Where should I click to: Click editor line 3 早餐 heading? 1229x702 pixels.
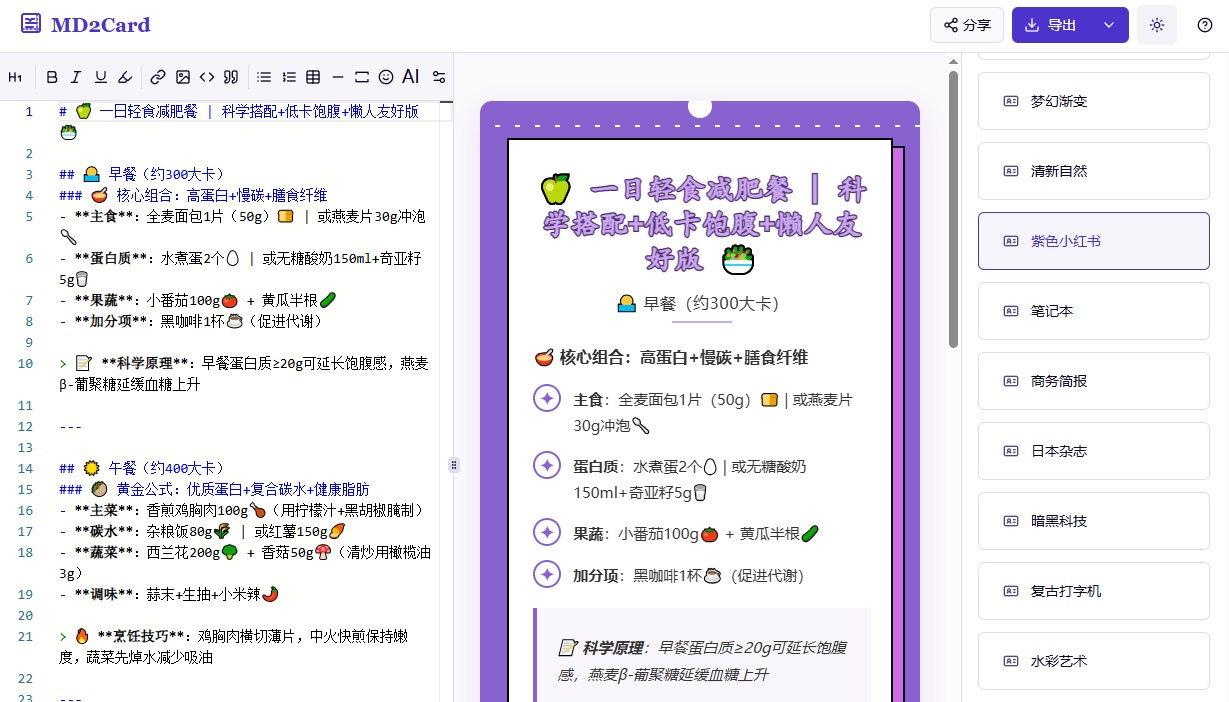click(x=142, y=174)
